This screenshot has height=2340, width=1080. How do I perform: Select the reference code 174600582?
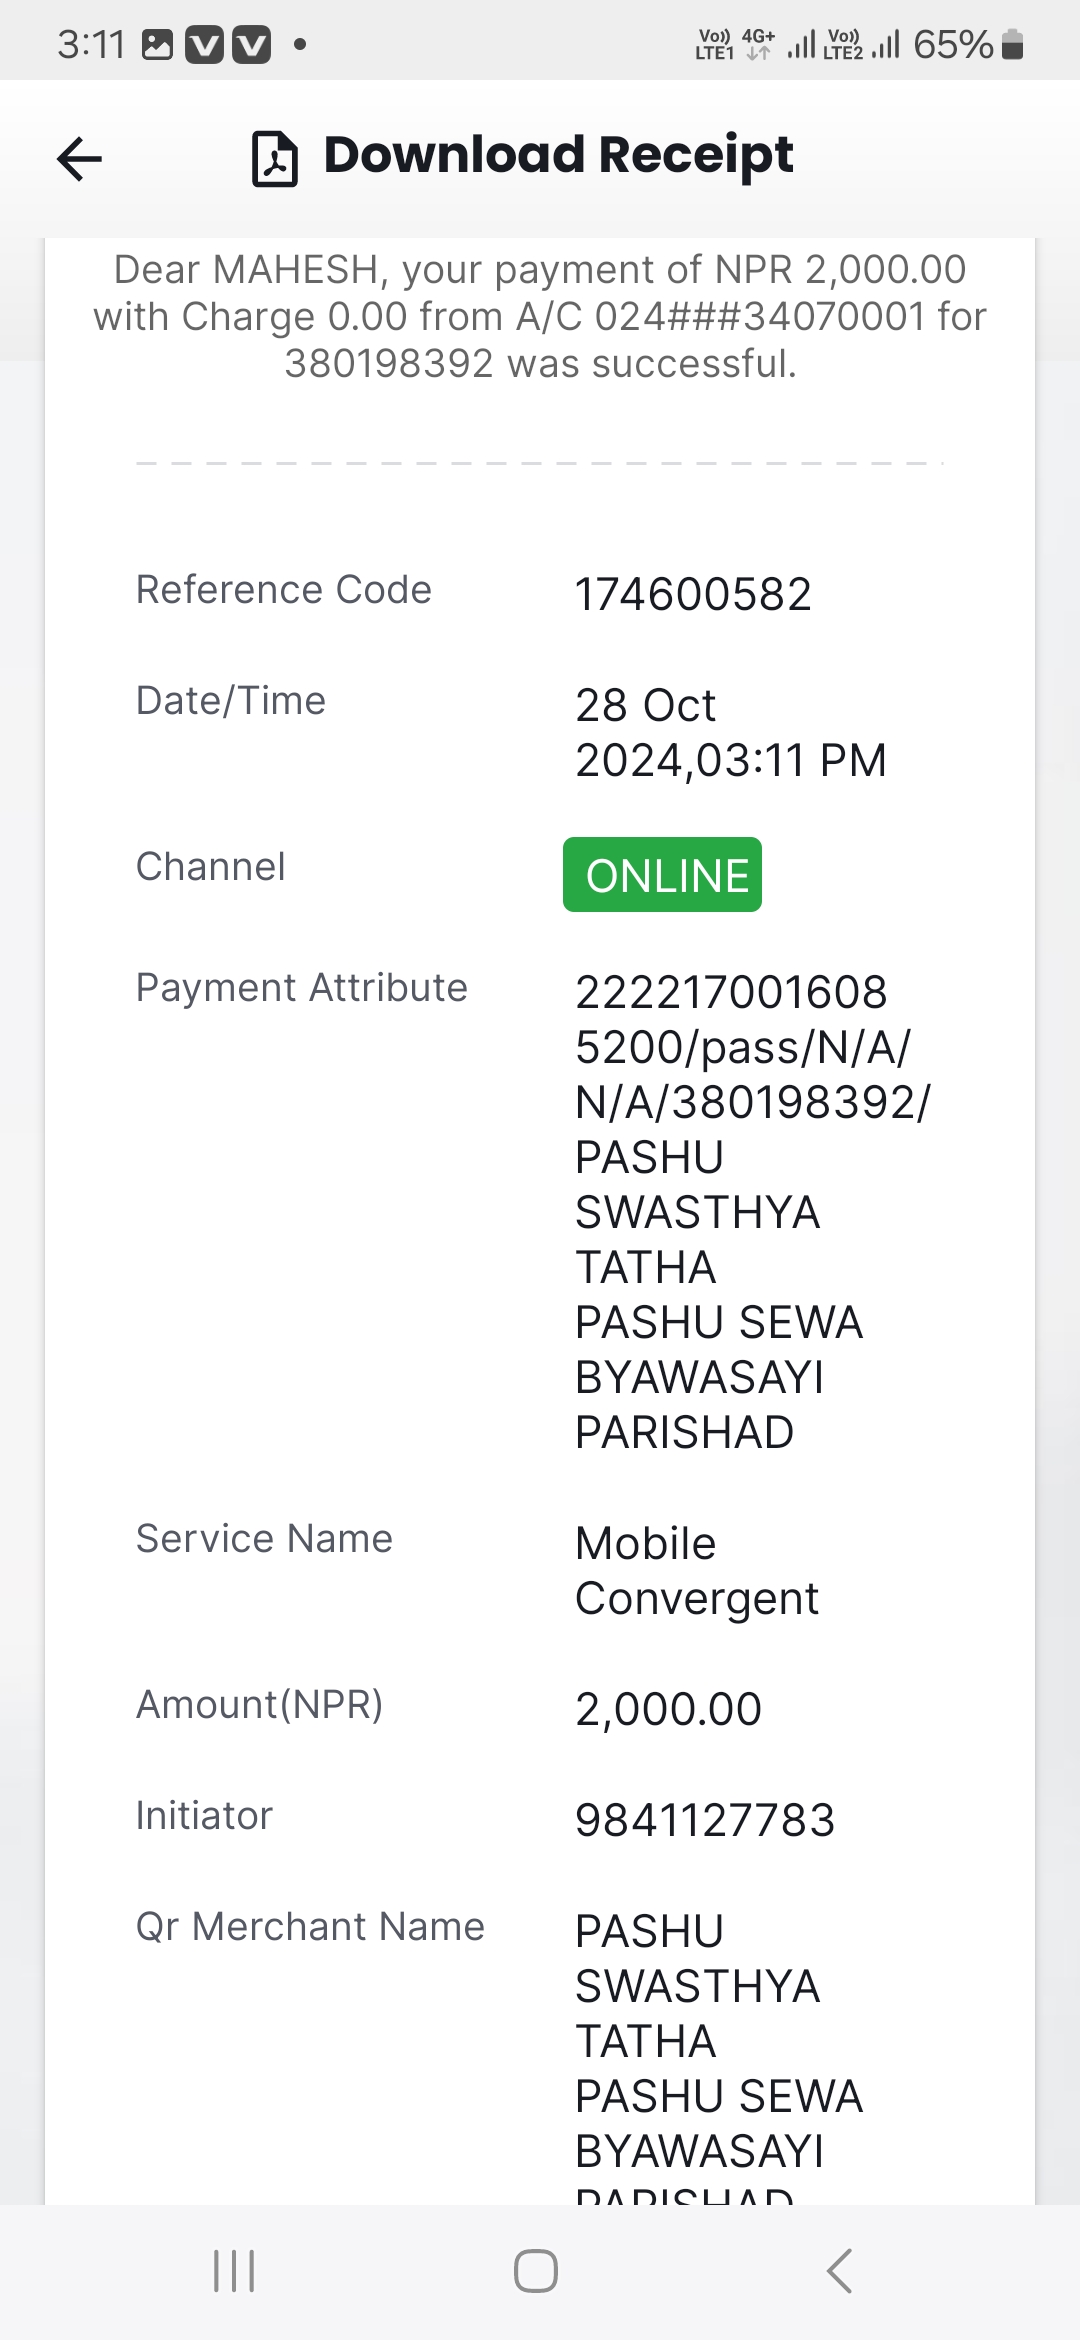[693, 594]
